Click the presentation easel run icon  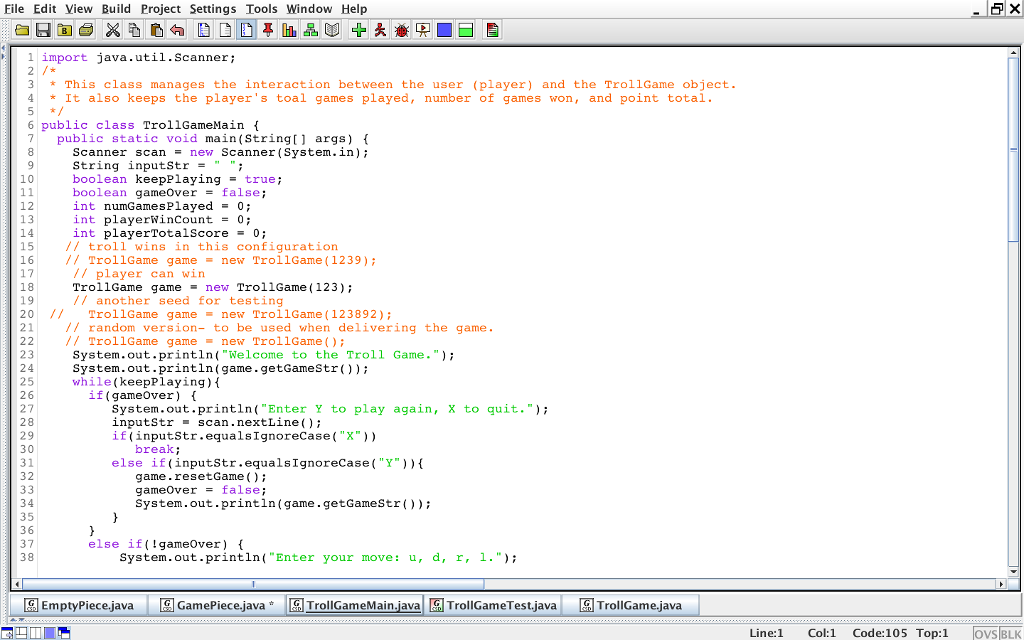pos(423,29)
